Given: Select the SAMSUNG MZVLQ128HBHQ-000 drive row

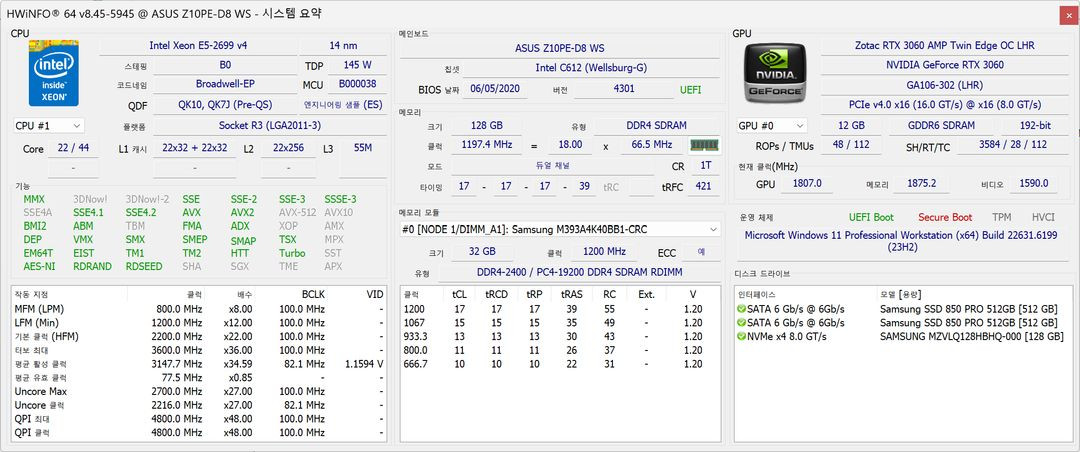Looking at the screenshot, I should (902, 336).
